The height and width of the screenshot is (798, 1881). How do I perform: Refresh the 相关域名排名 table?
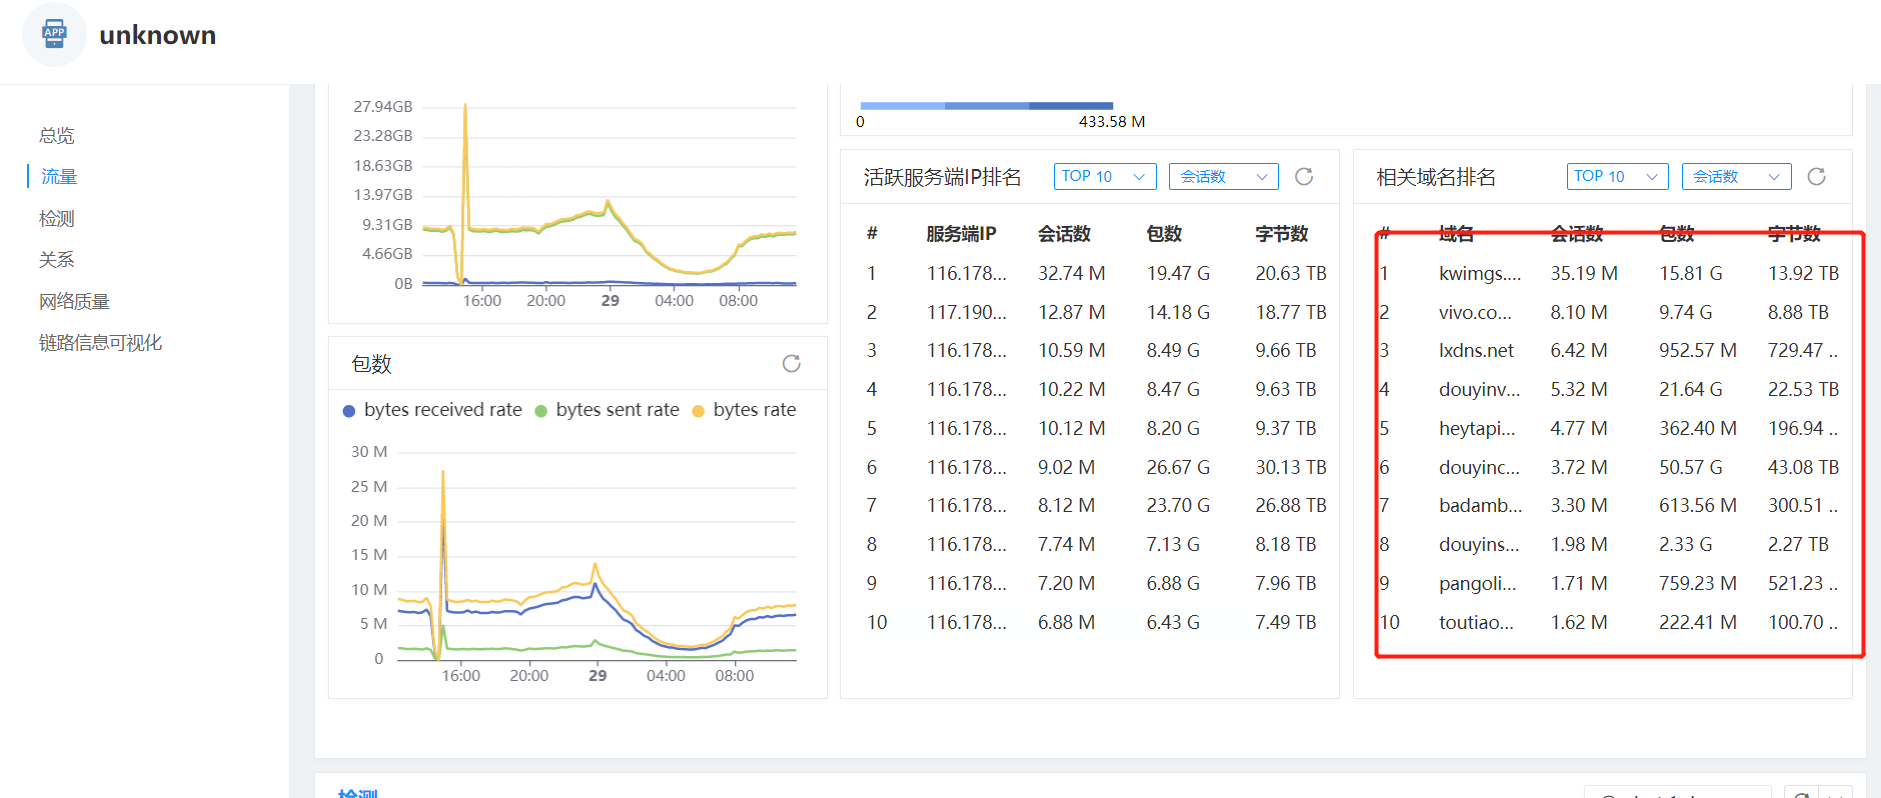click(1817, 177)
